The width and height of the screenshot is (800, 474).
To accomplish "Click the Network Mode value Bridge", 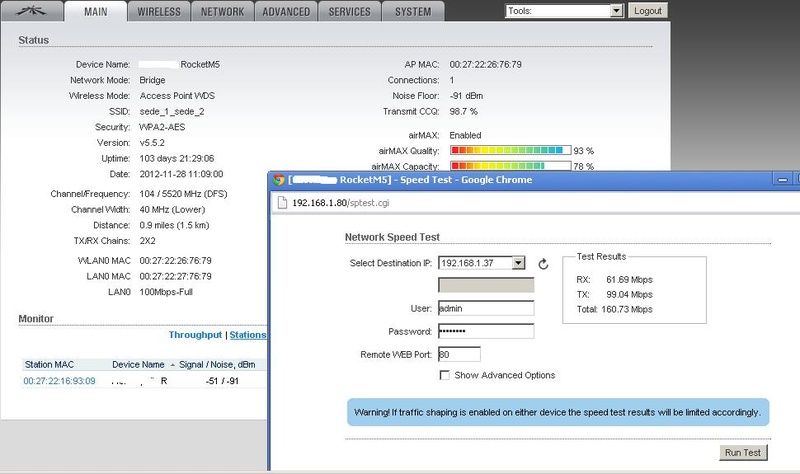I will pos(152,80).
